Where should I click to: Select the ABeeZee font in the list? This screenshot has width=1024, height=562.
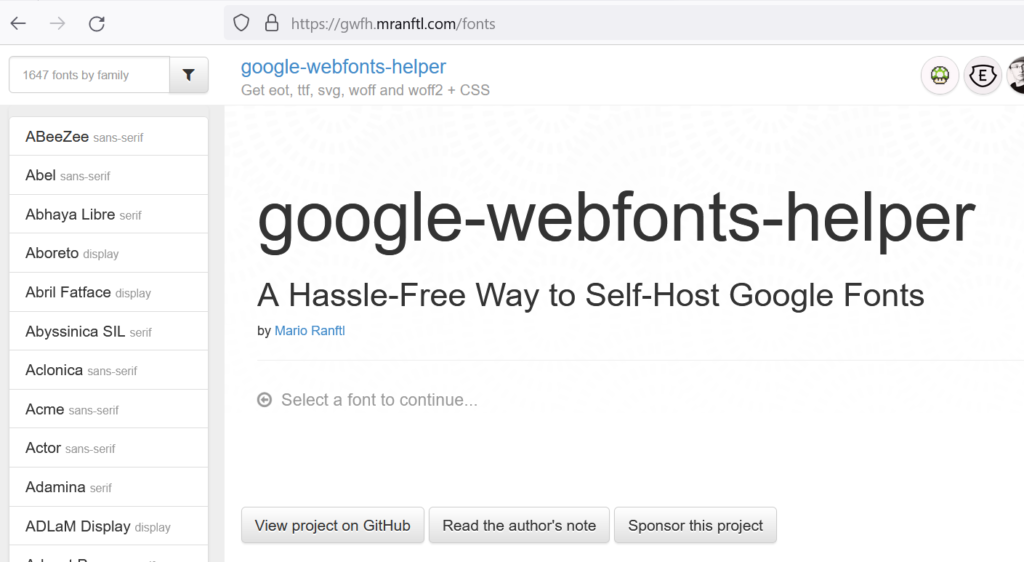(57, 137)
